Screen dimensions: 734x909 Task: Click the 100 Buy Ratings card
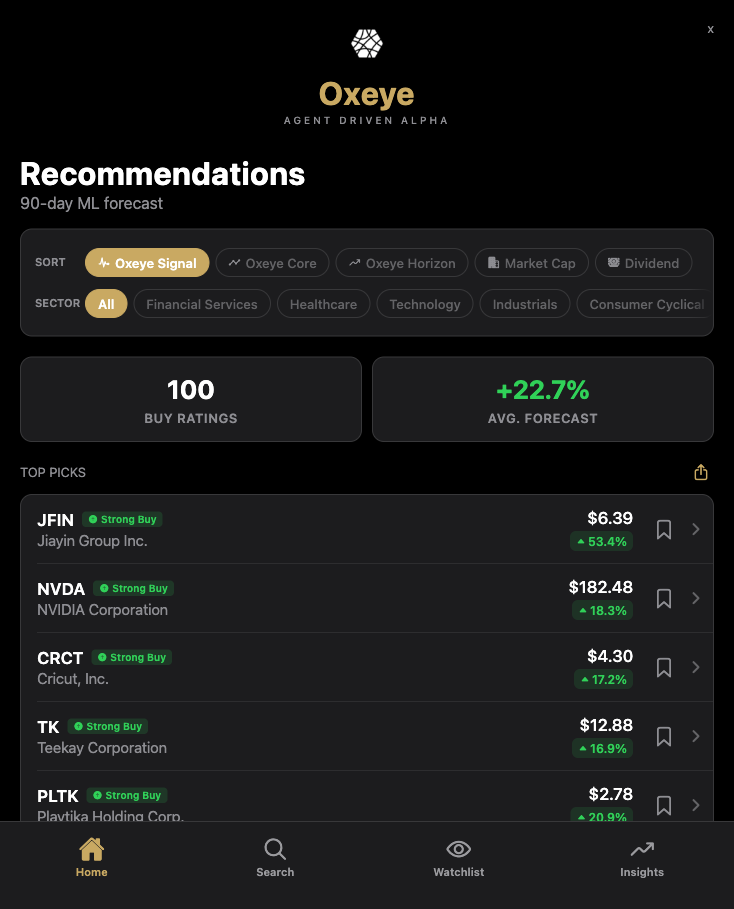click(190, 398)
